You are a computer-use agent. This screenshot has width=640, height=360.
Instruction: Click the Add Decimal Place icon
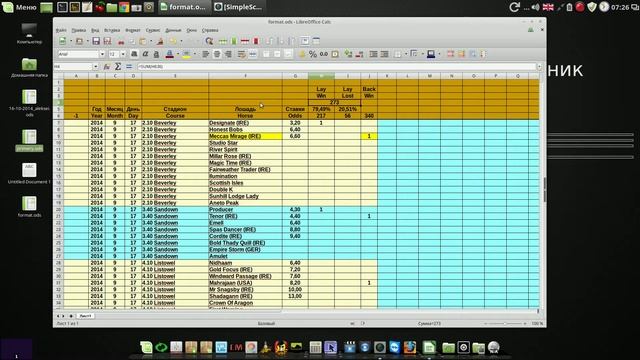pos(348,54)
